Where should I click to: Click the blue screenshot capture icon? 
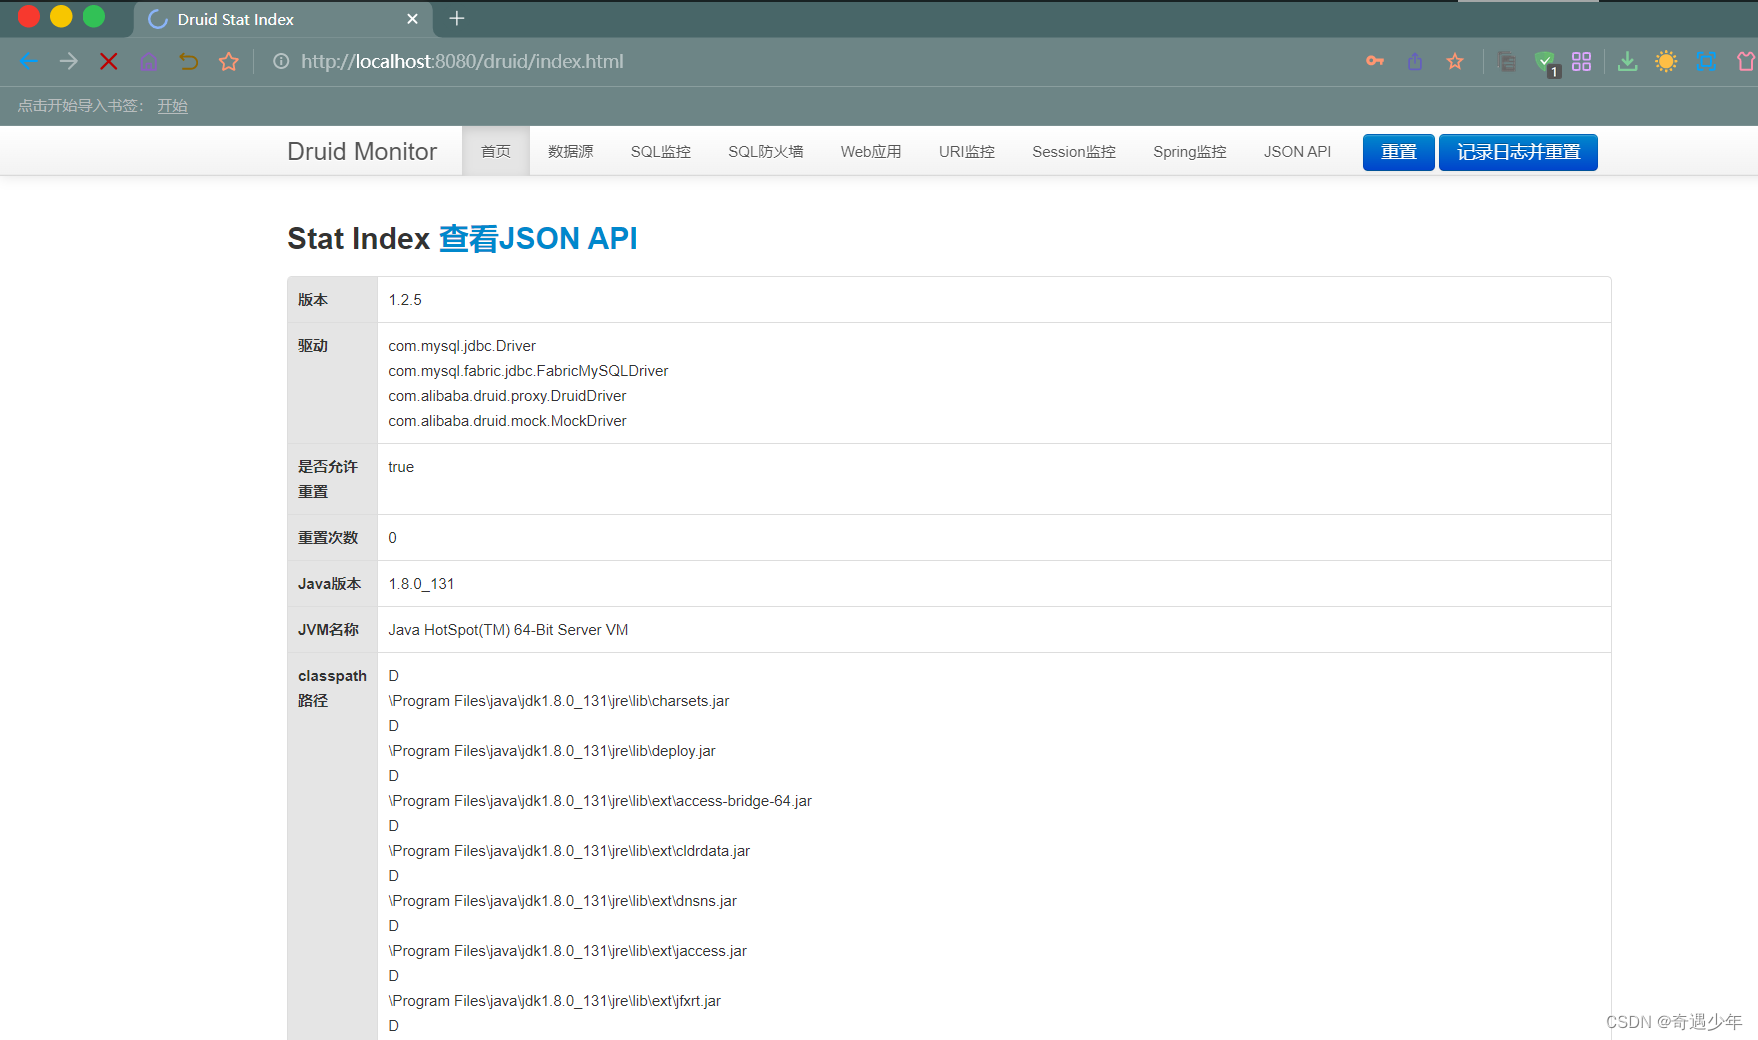1707,61
